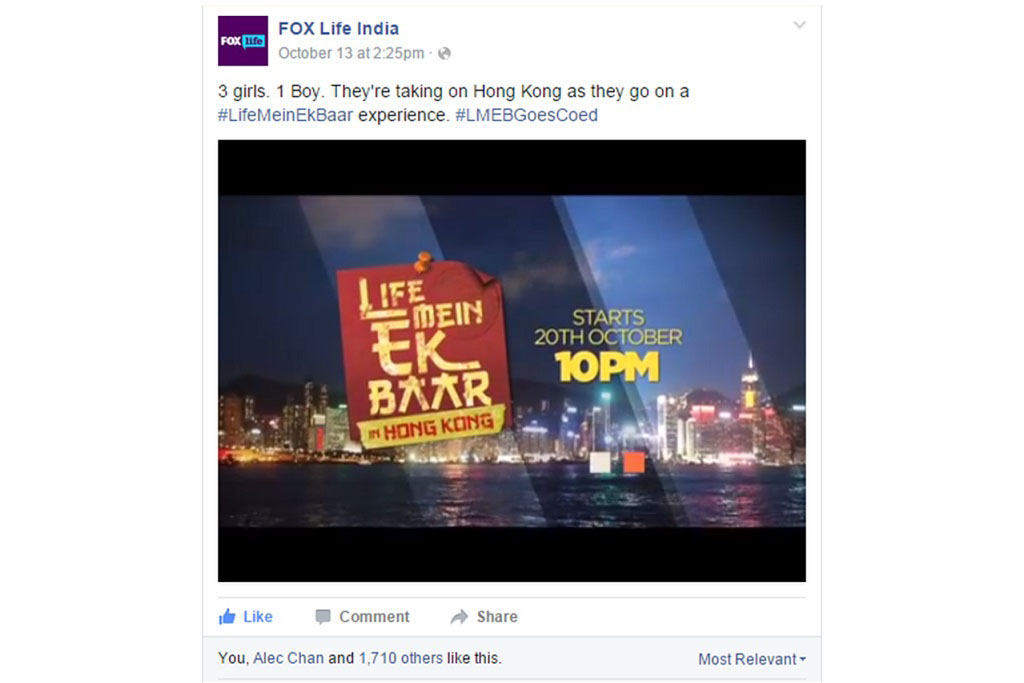Screen dimensions: 1024x683
Task: Open the #LifeMeinEkBaar hashtag
Action: pos(285,116)
